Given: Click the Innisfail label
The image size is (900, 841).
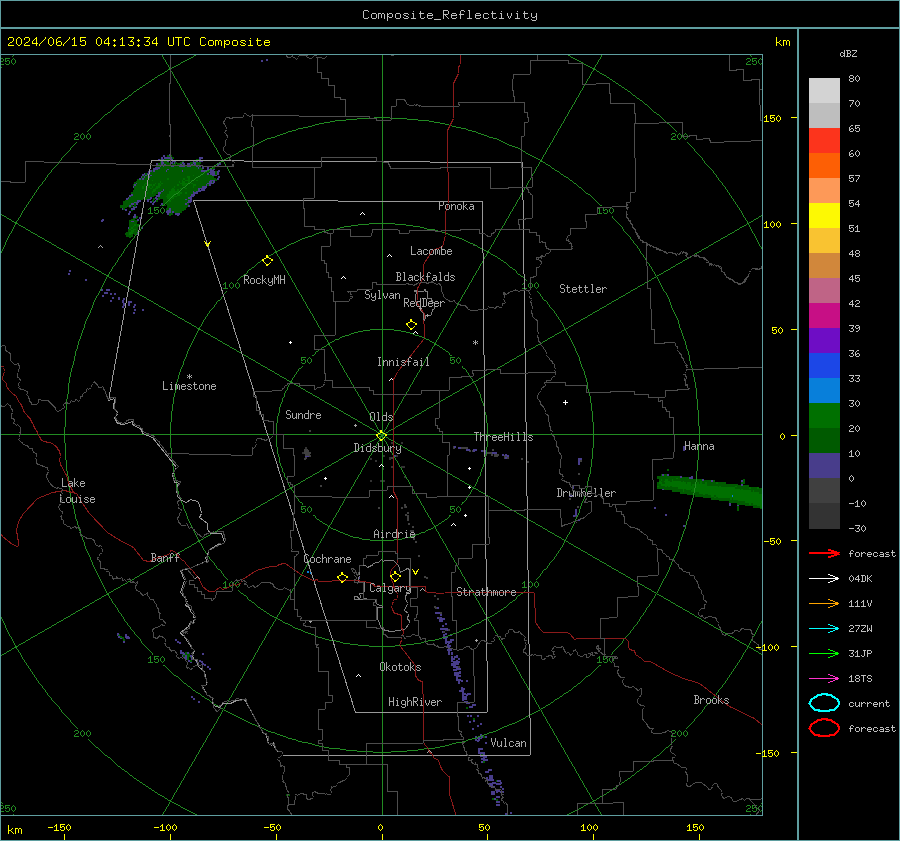Looking at the screenshot, I should click(x=403, y=362).
